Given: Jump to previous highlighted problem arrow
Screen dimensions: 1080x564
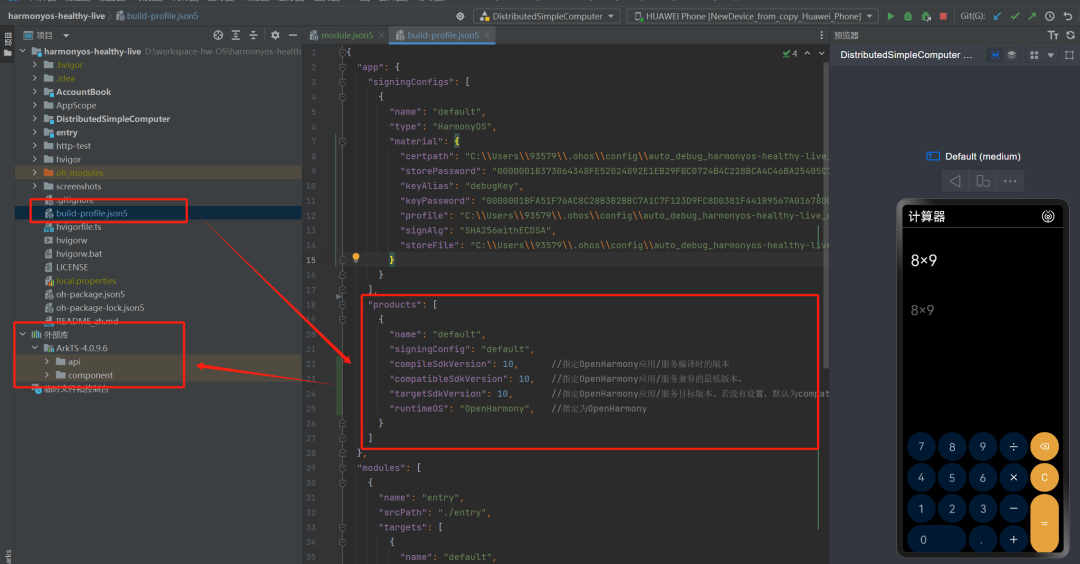Looking at the screenshot, I should [807, 53].
